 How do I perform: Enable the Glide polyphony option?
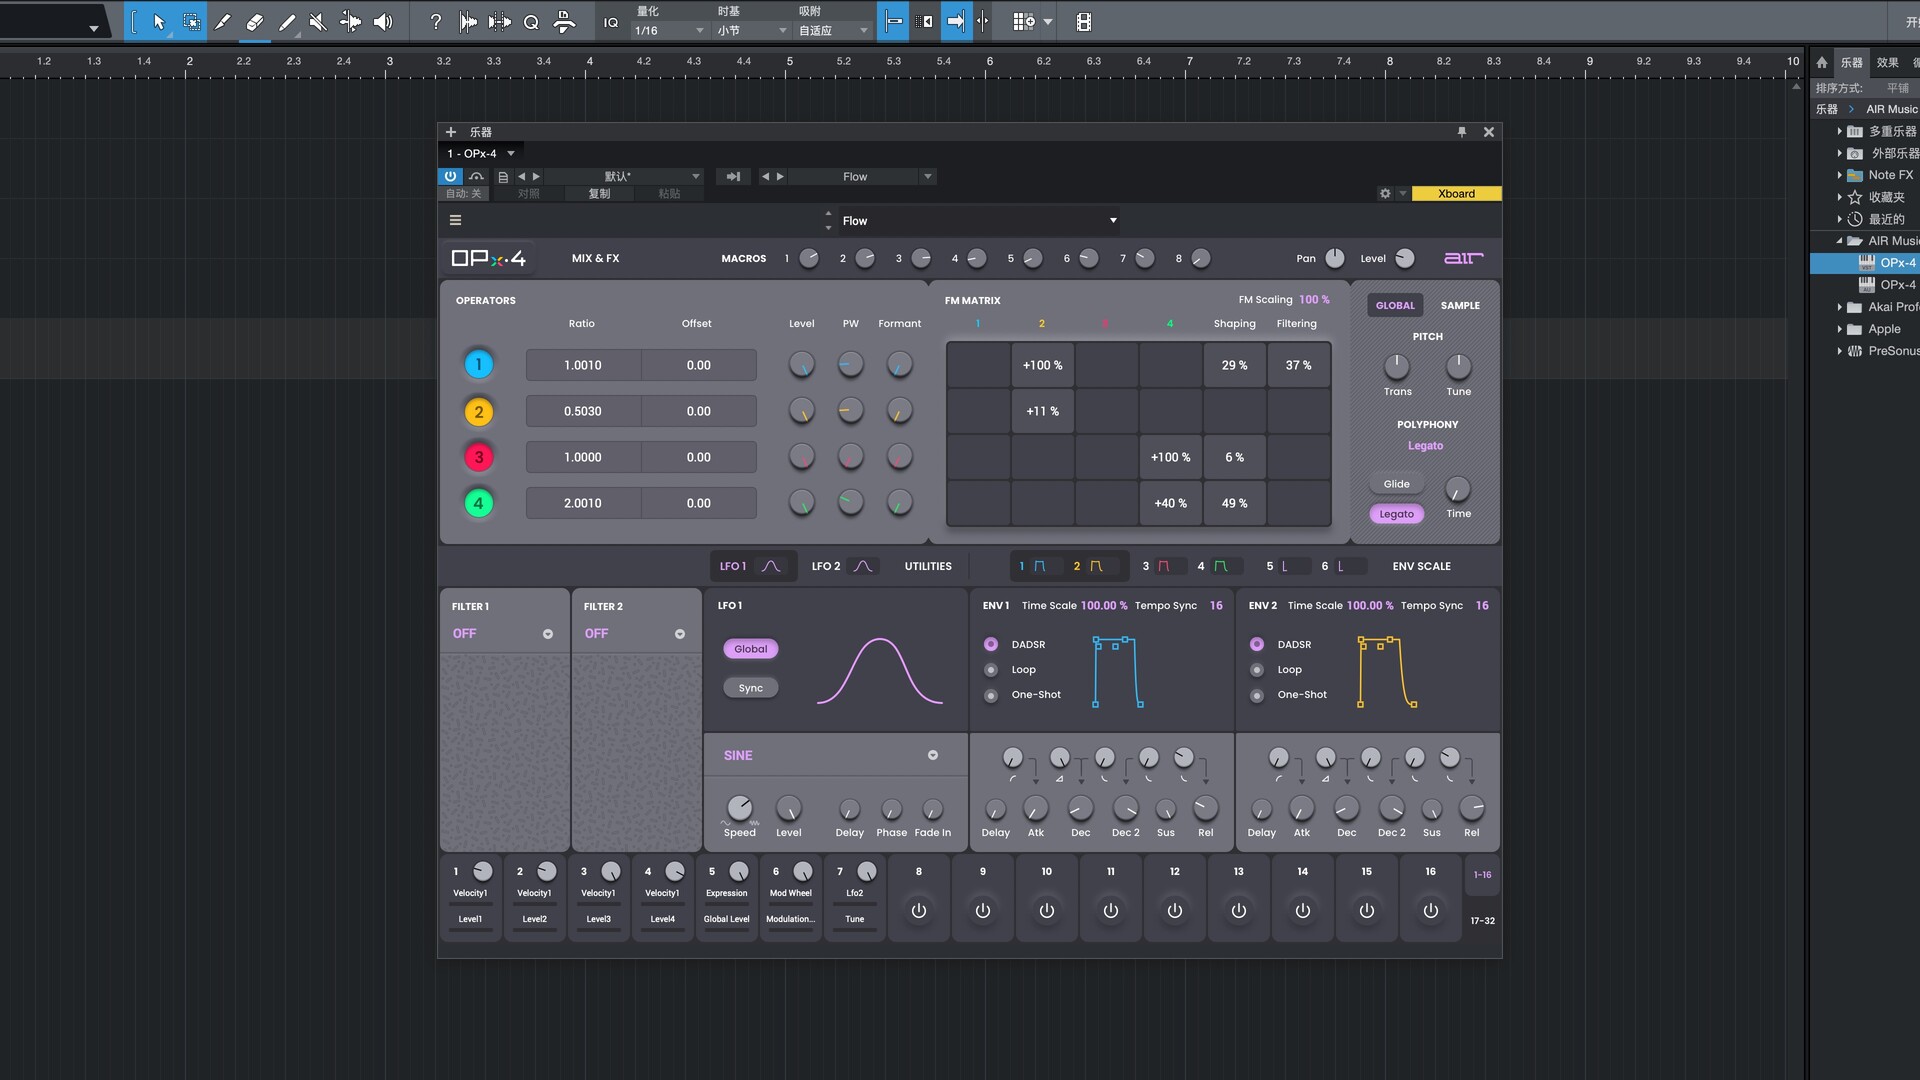1396,484
